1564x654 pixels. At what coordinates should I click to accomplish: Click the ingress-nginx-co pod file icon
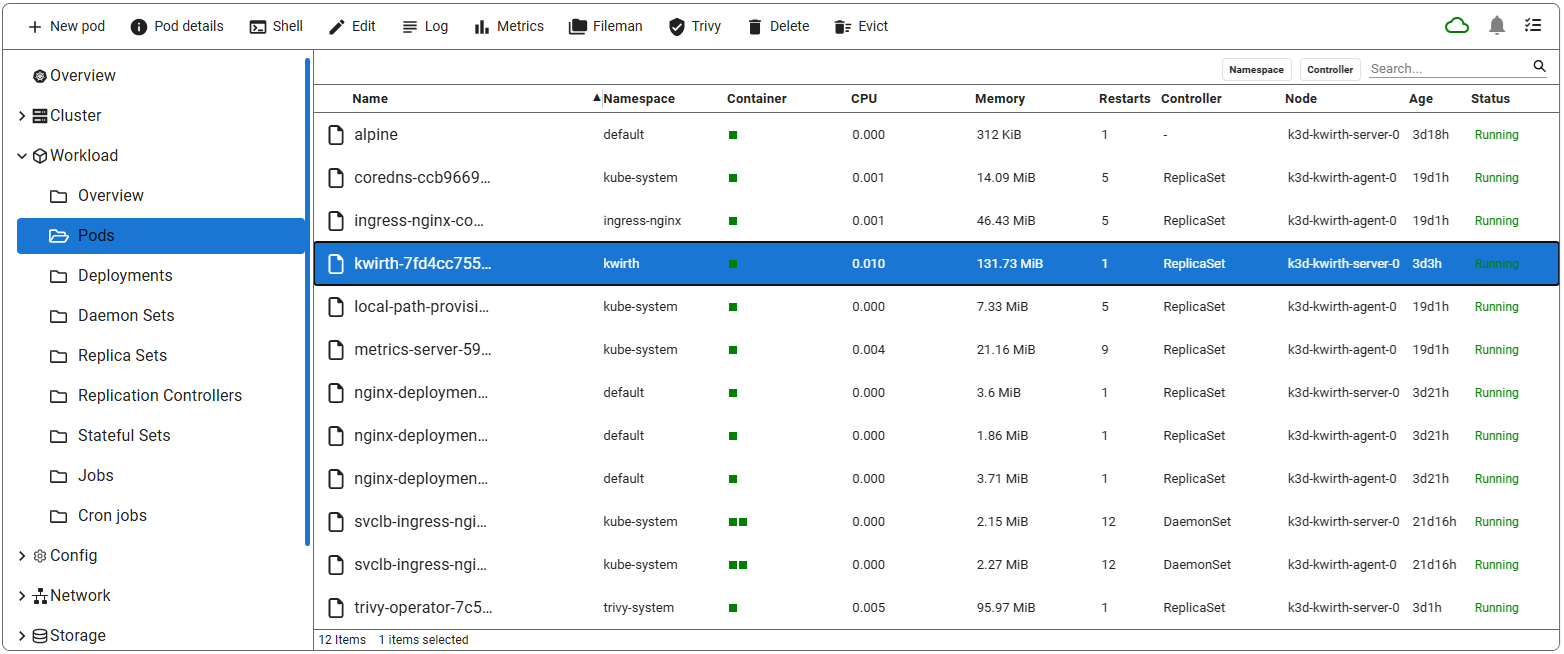point(336,221)
